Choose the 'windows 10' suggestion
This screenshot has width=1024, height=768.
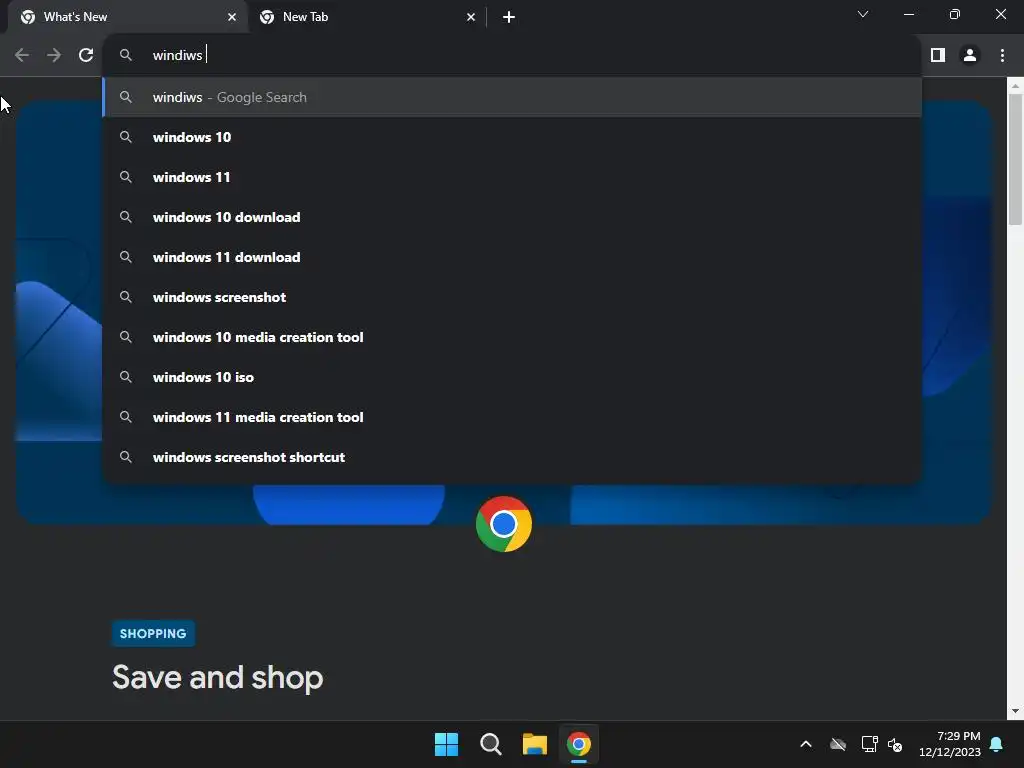tap(512, 137)
